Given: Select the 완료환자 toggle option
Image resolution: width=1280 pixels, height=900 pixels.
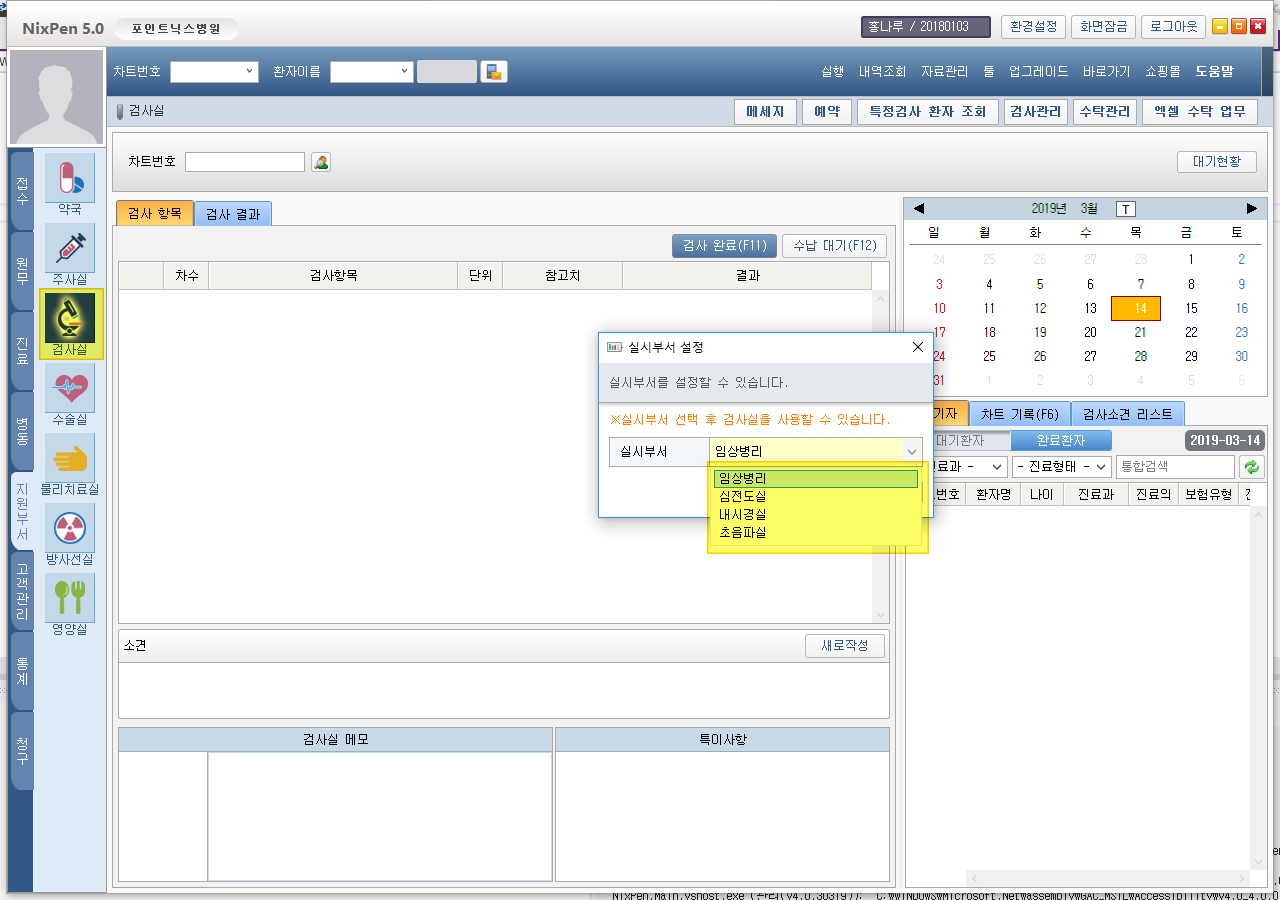Looking at the screenshot, I should click(x=1061, y=440).
